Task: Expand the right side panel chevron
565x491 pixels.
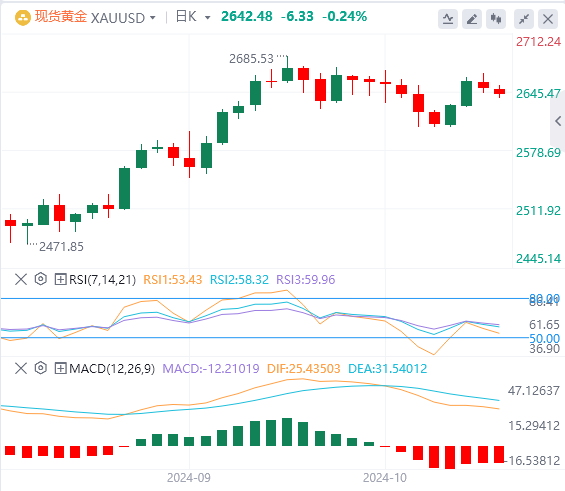Action: [x=558, y=121]
